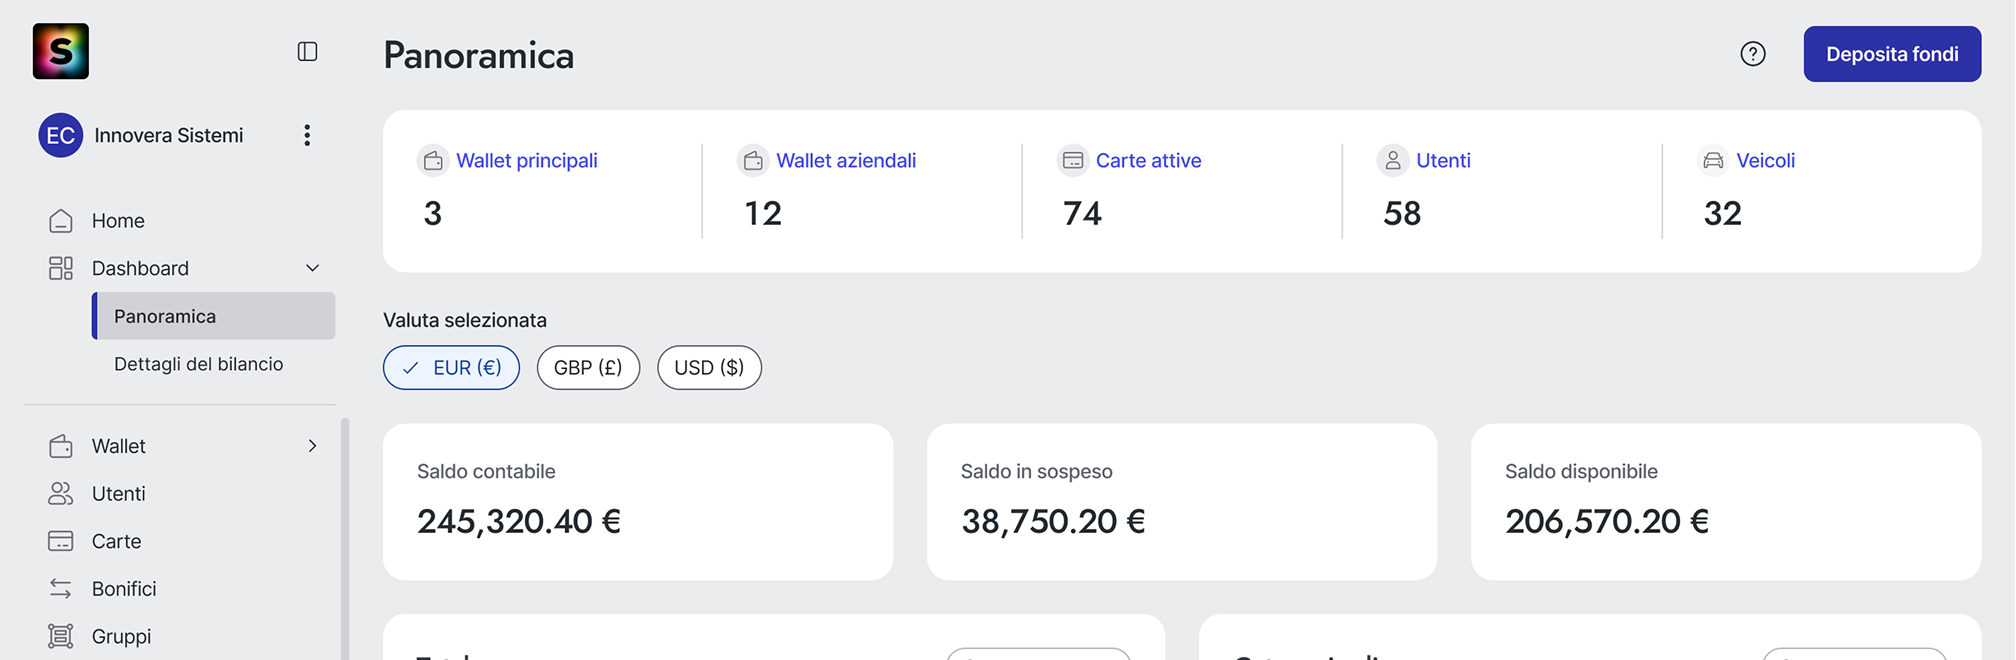This screenshot has width=2016, height=660.
Task: Click the Gruppi sidebar icon
Action: tap(61, 636)
